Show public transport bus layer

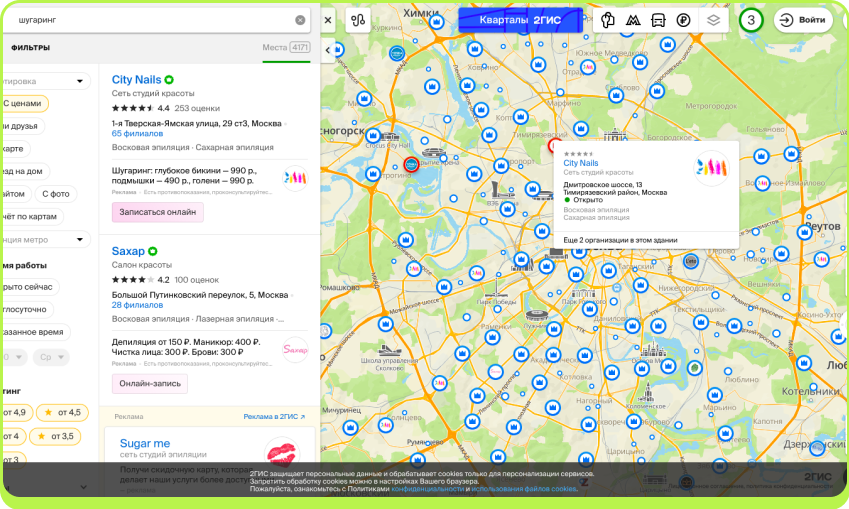658,20
